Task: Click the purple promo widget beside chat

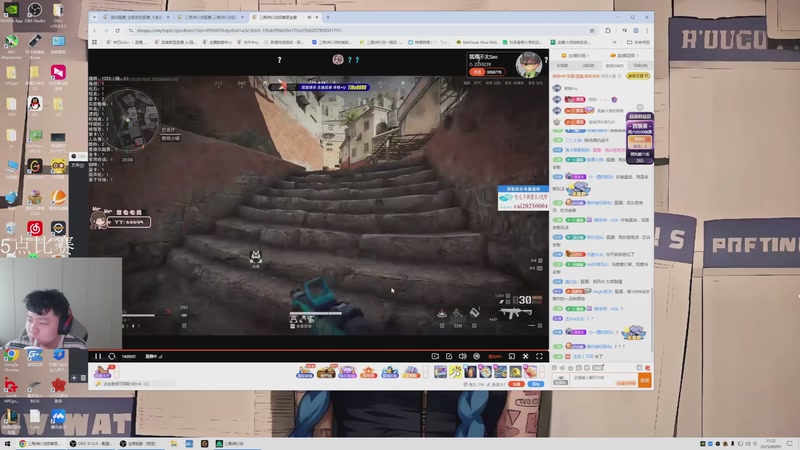Action: [x=639, y=138]
